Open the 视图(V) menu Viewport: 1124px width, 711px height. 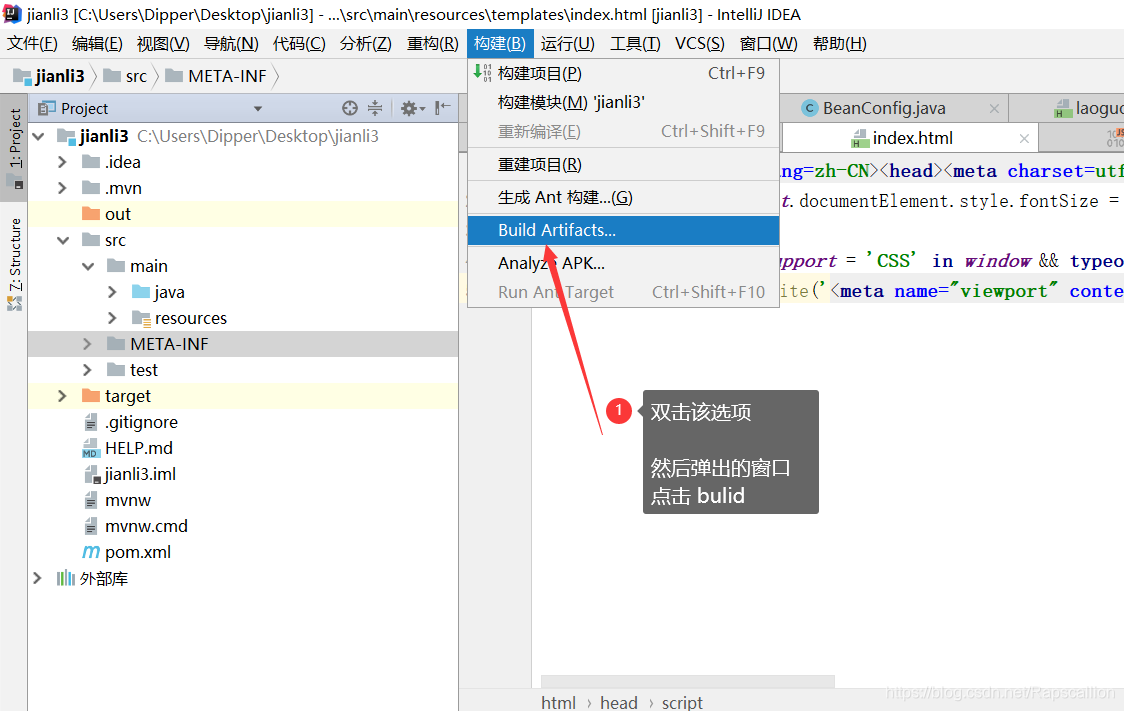163,44
